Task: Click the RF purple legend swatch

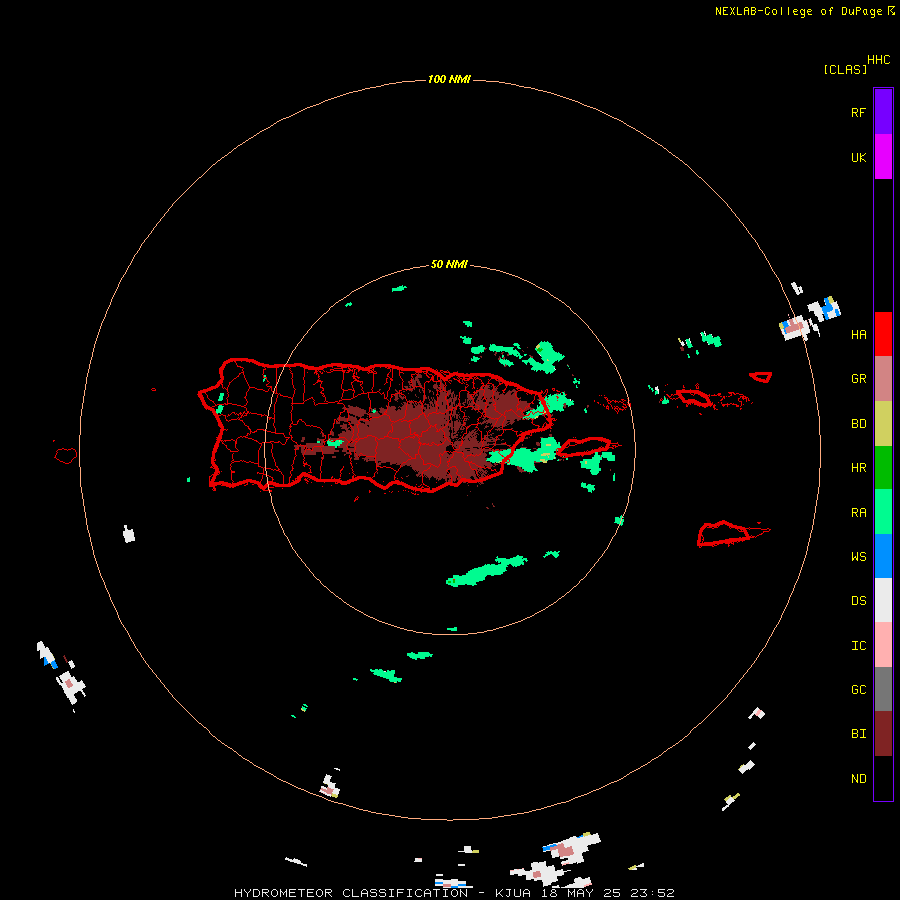Action: coord(883,112)
